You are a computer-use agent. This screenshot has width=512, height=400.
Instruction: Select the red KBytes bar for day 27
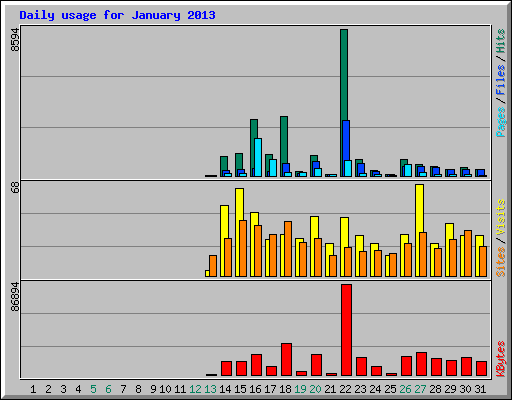[421, 364]
